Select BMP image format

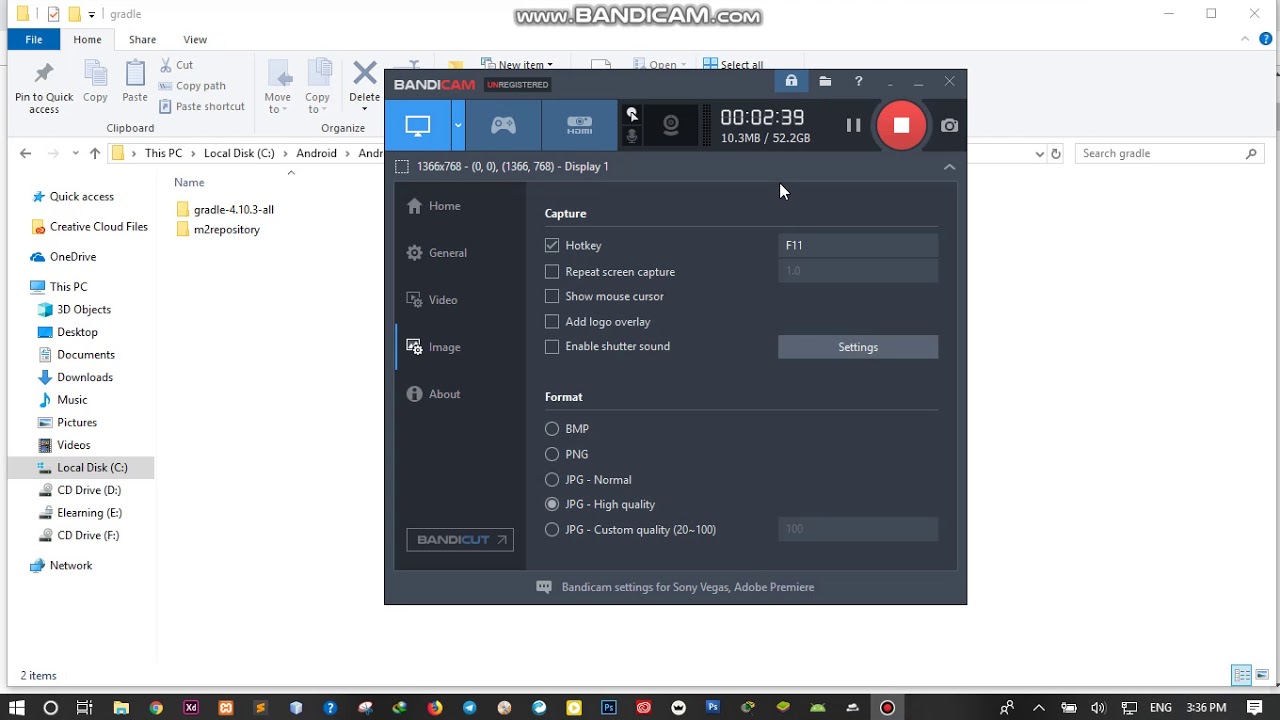pyautogui.click(x=552, y=429)
